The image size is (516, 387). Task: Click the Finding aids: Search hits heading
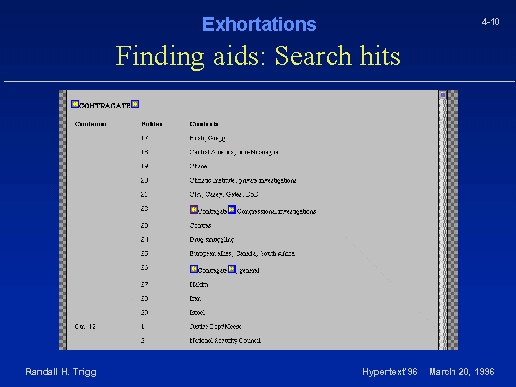258,56
